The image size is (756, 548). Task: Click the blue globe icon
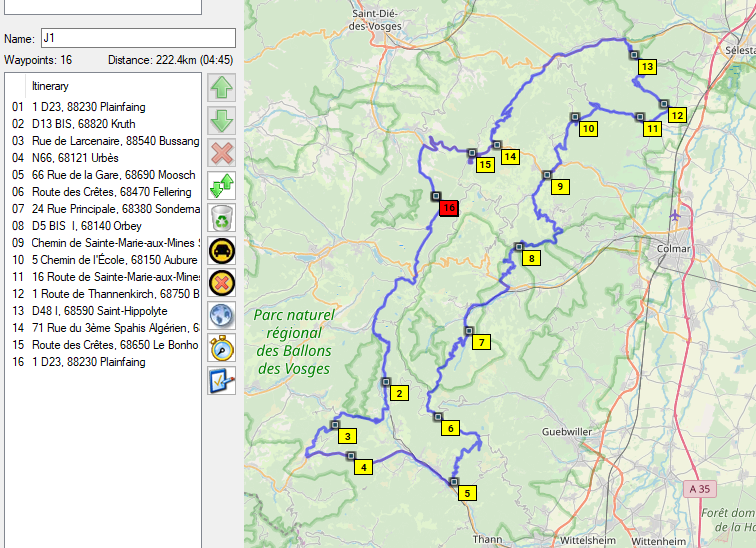click(x=221, y=316)
